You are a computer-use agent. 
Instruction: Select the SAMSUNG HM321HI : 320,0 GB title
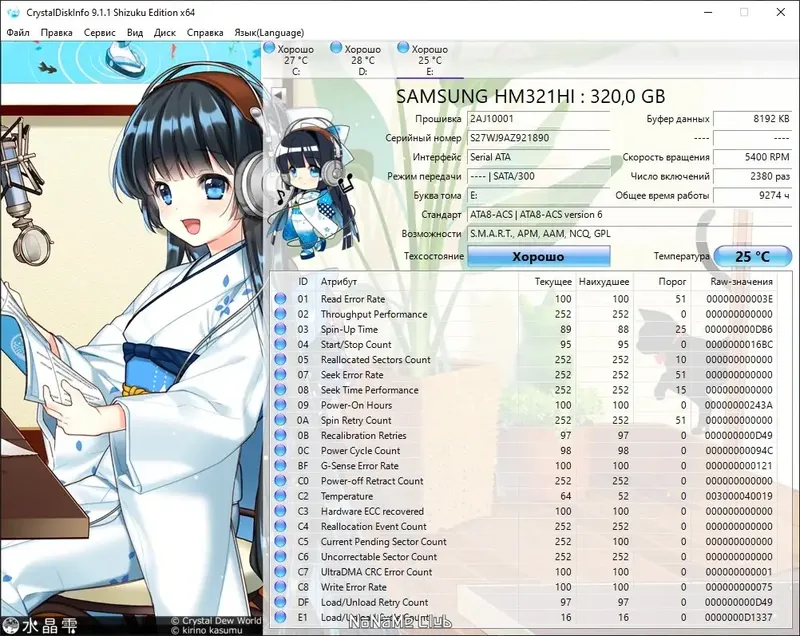[531, 96]
